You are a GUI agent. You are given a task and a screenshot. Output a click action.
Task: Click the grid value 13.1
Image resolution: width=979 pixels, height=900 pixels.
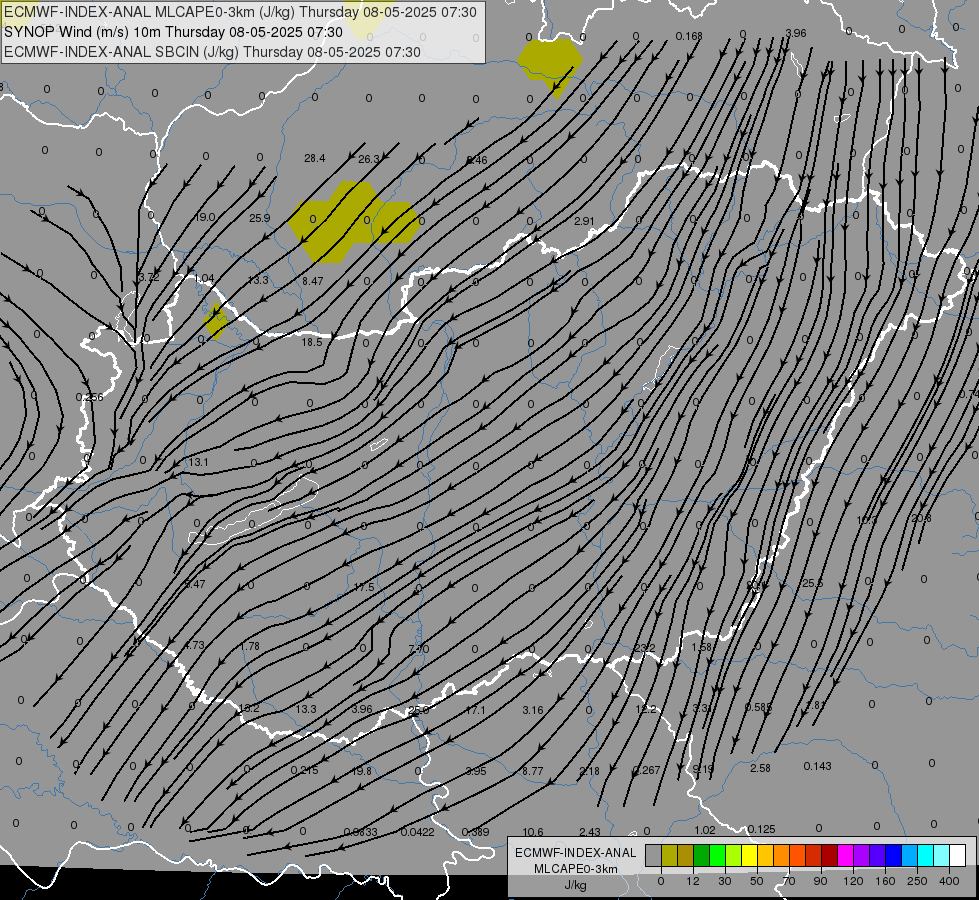point(199,462)
